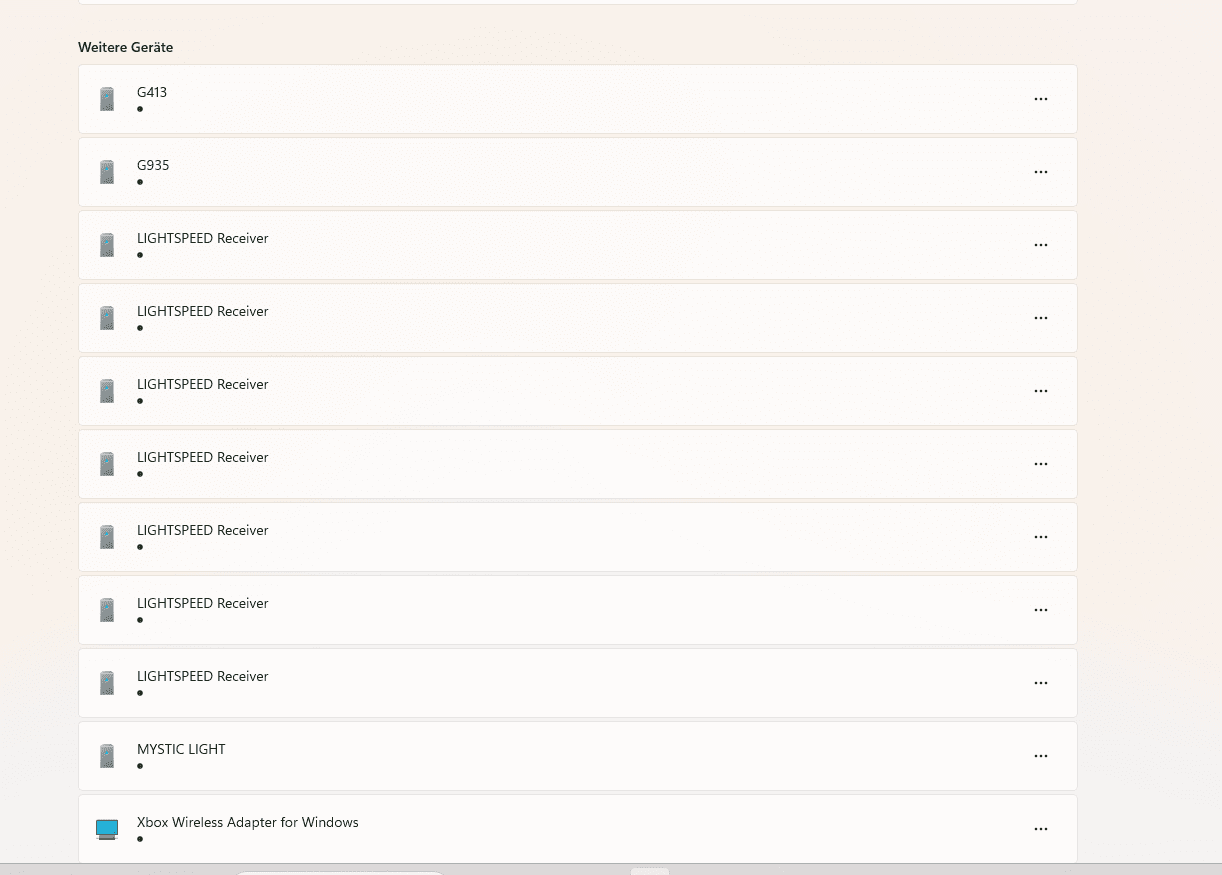1222x875 pixels.
Task: Click the MYSTIC LIGHT device icon
Action: [107, 756]
